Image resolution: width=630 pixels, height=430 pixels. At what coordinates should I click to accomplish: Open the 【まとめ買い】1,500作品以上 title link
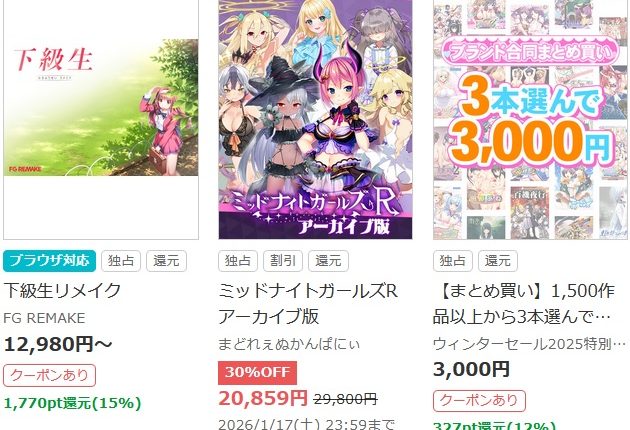click(x=524, y=303)
